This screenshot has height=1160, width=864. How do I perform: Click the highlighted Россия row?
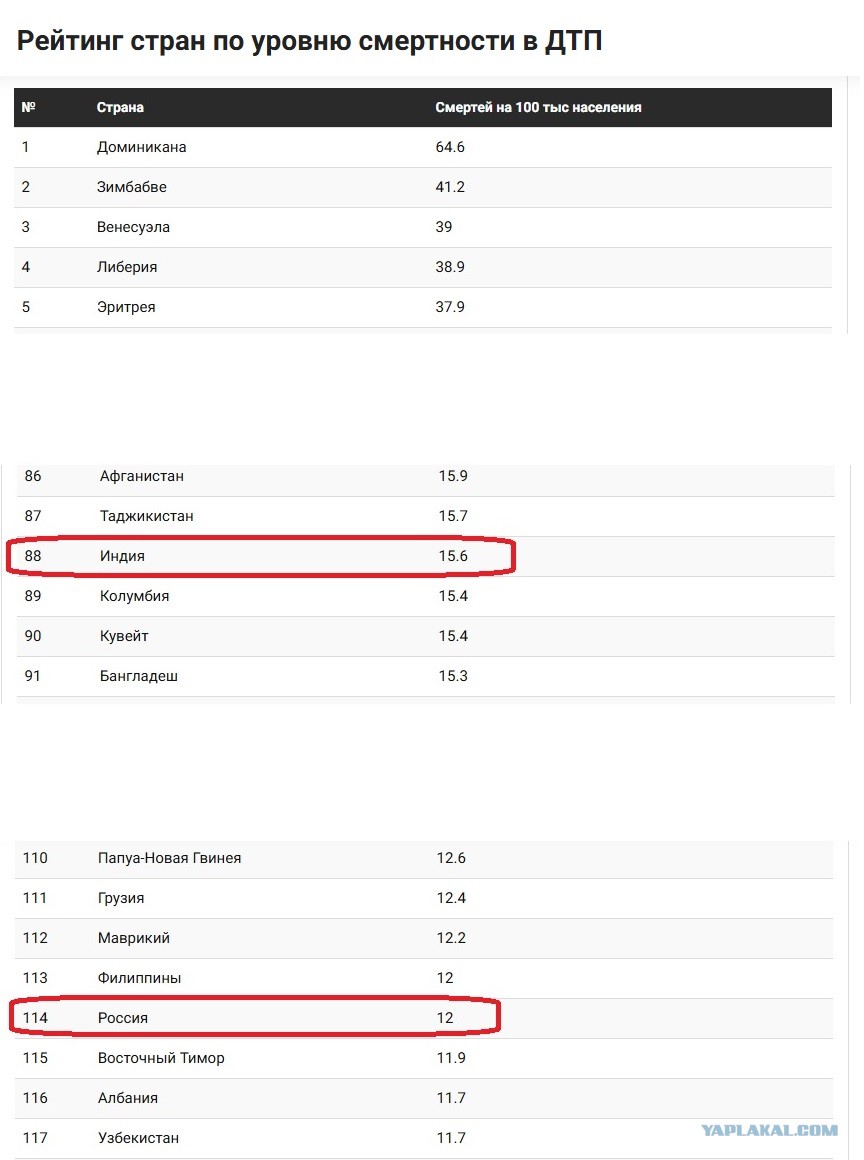[424, 1019]
